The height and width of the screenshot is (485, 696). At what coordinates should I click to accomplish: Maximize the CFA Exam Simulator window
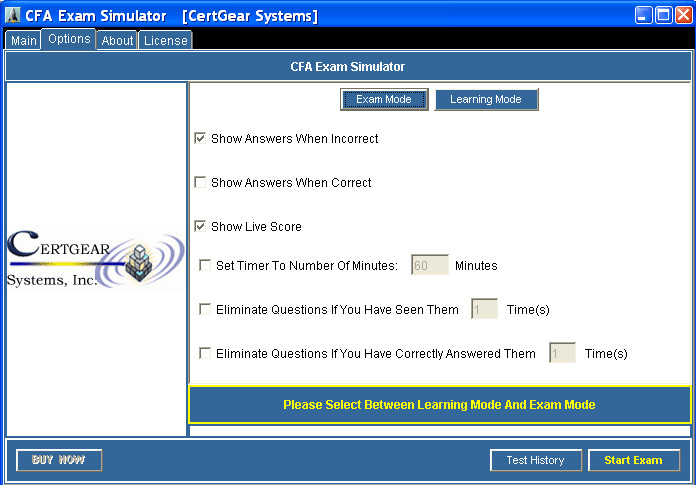[664, 16]
